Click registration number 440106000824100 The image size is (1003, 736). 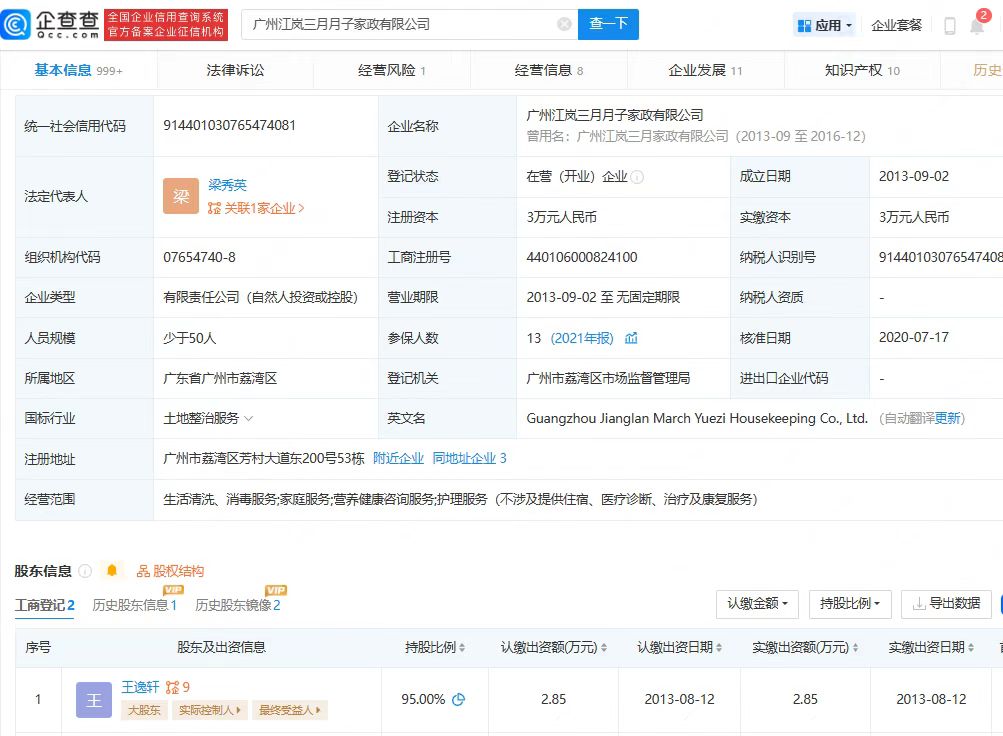(581, 257)
